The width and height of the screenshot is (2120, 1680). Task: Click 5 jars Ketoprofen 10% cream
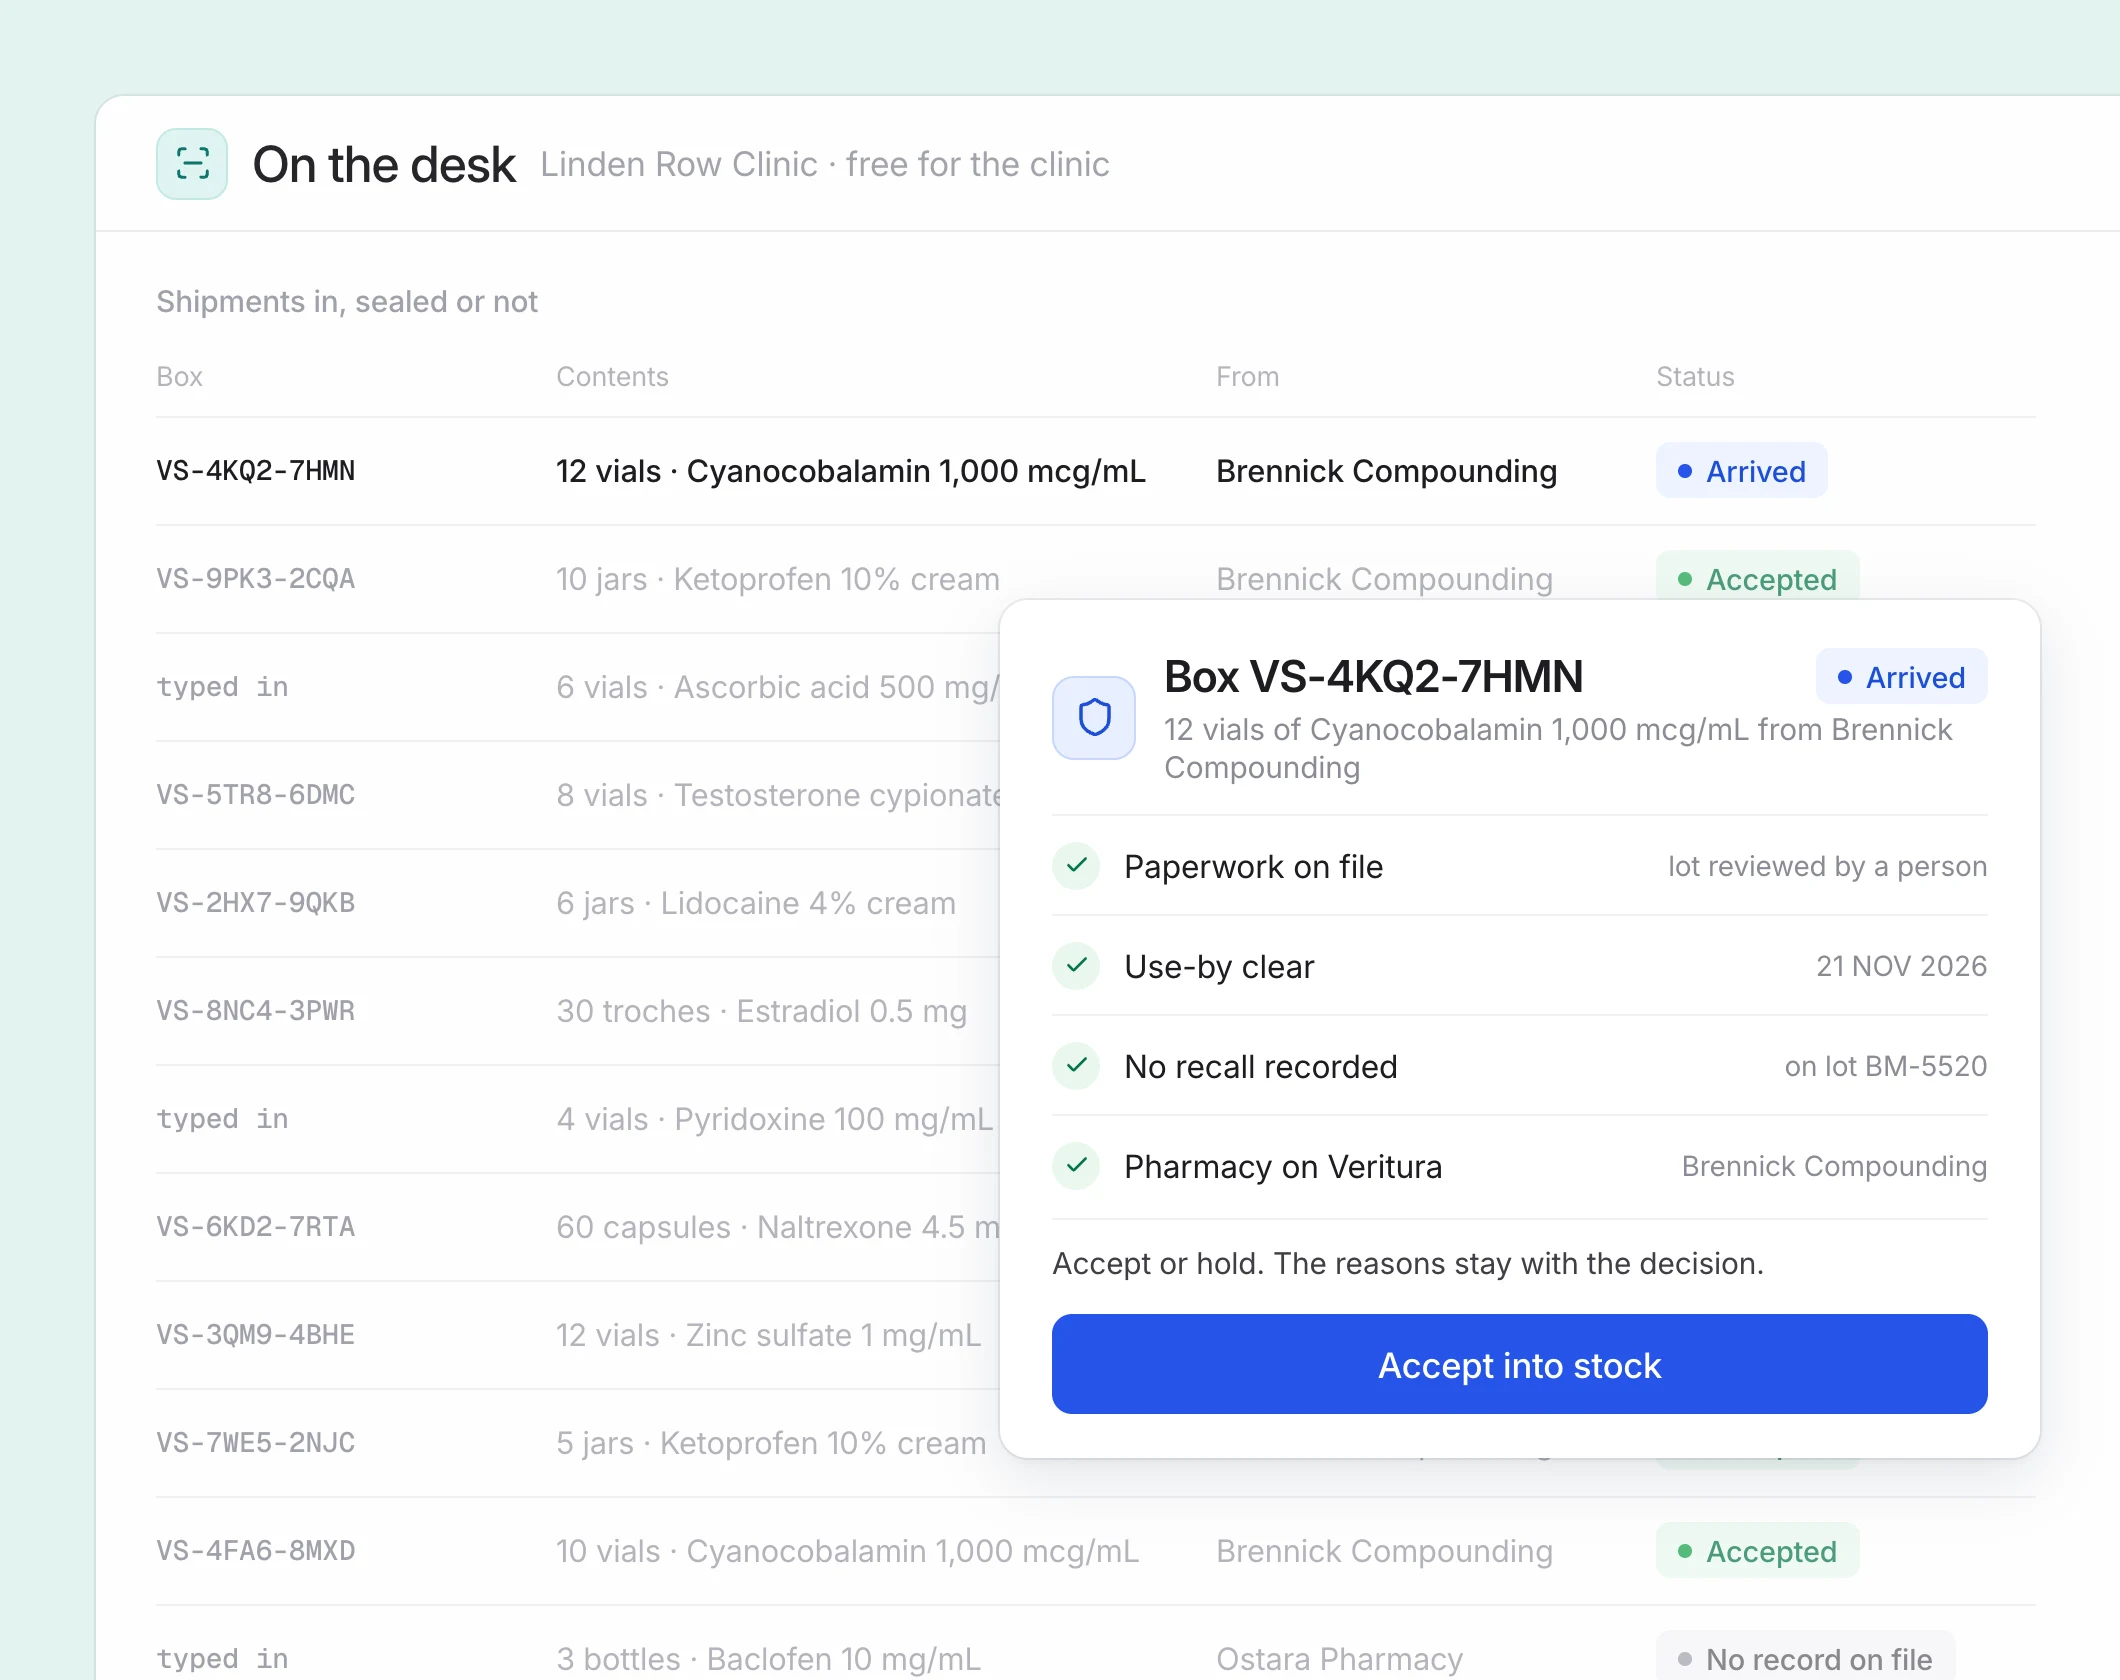(x=771, y=1443)
